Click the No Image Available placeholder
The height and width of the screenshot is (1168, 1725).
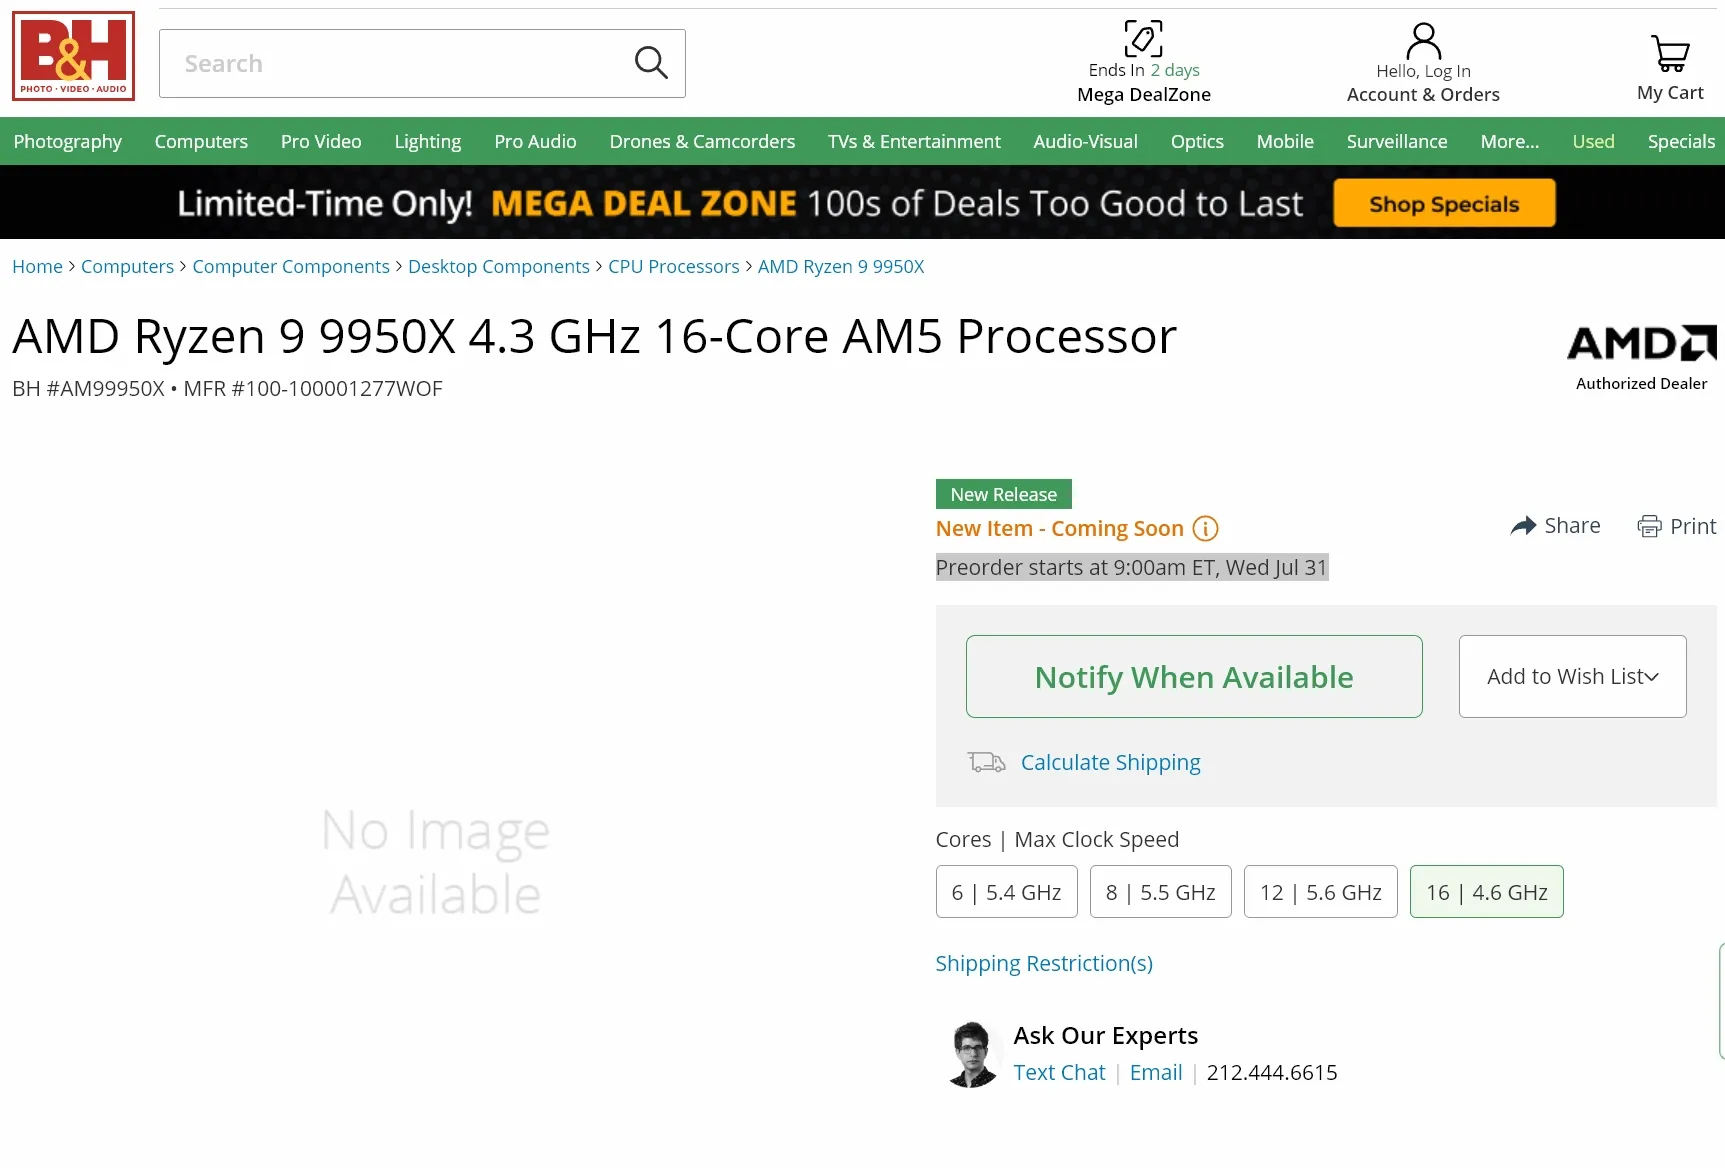coord(436,861)
